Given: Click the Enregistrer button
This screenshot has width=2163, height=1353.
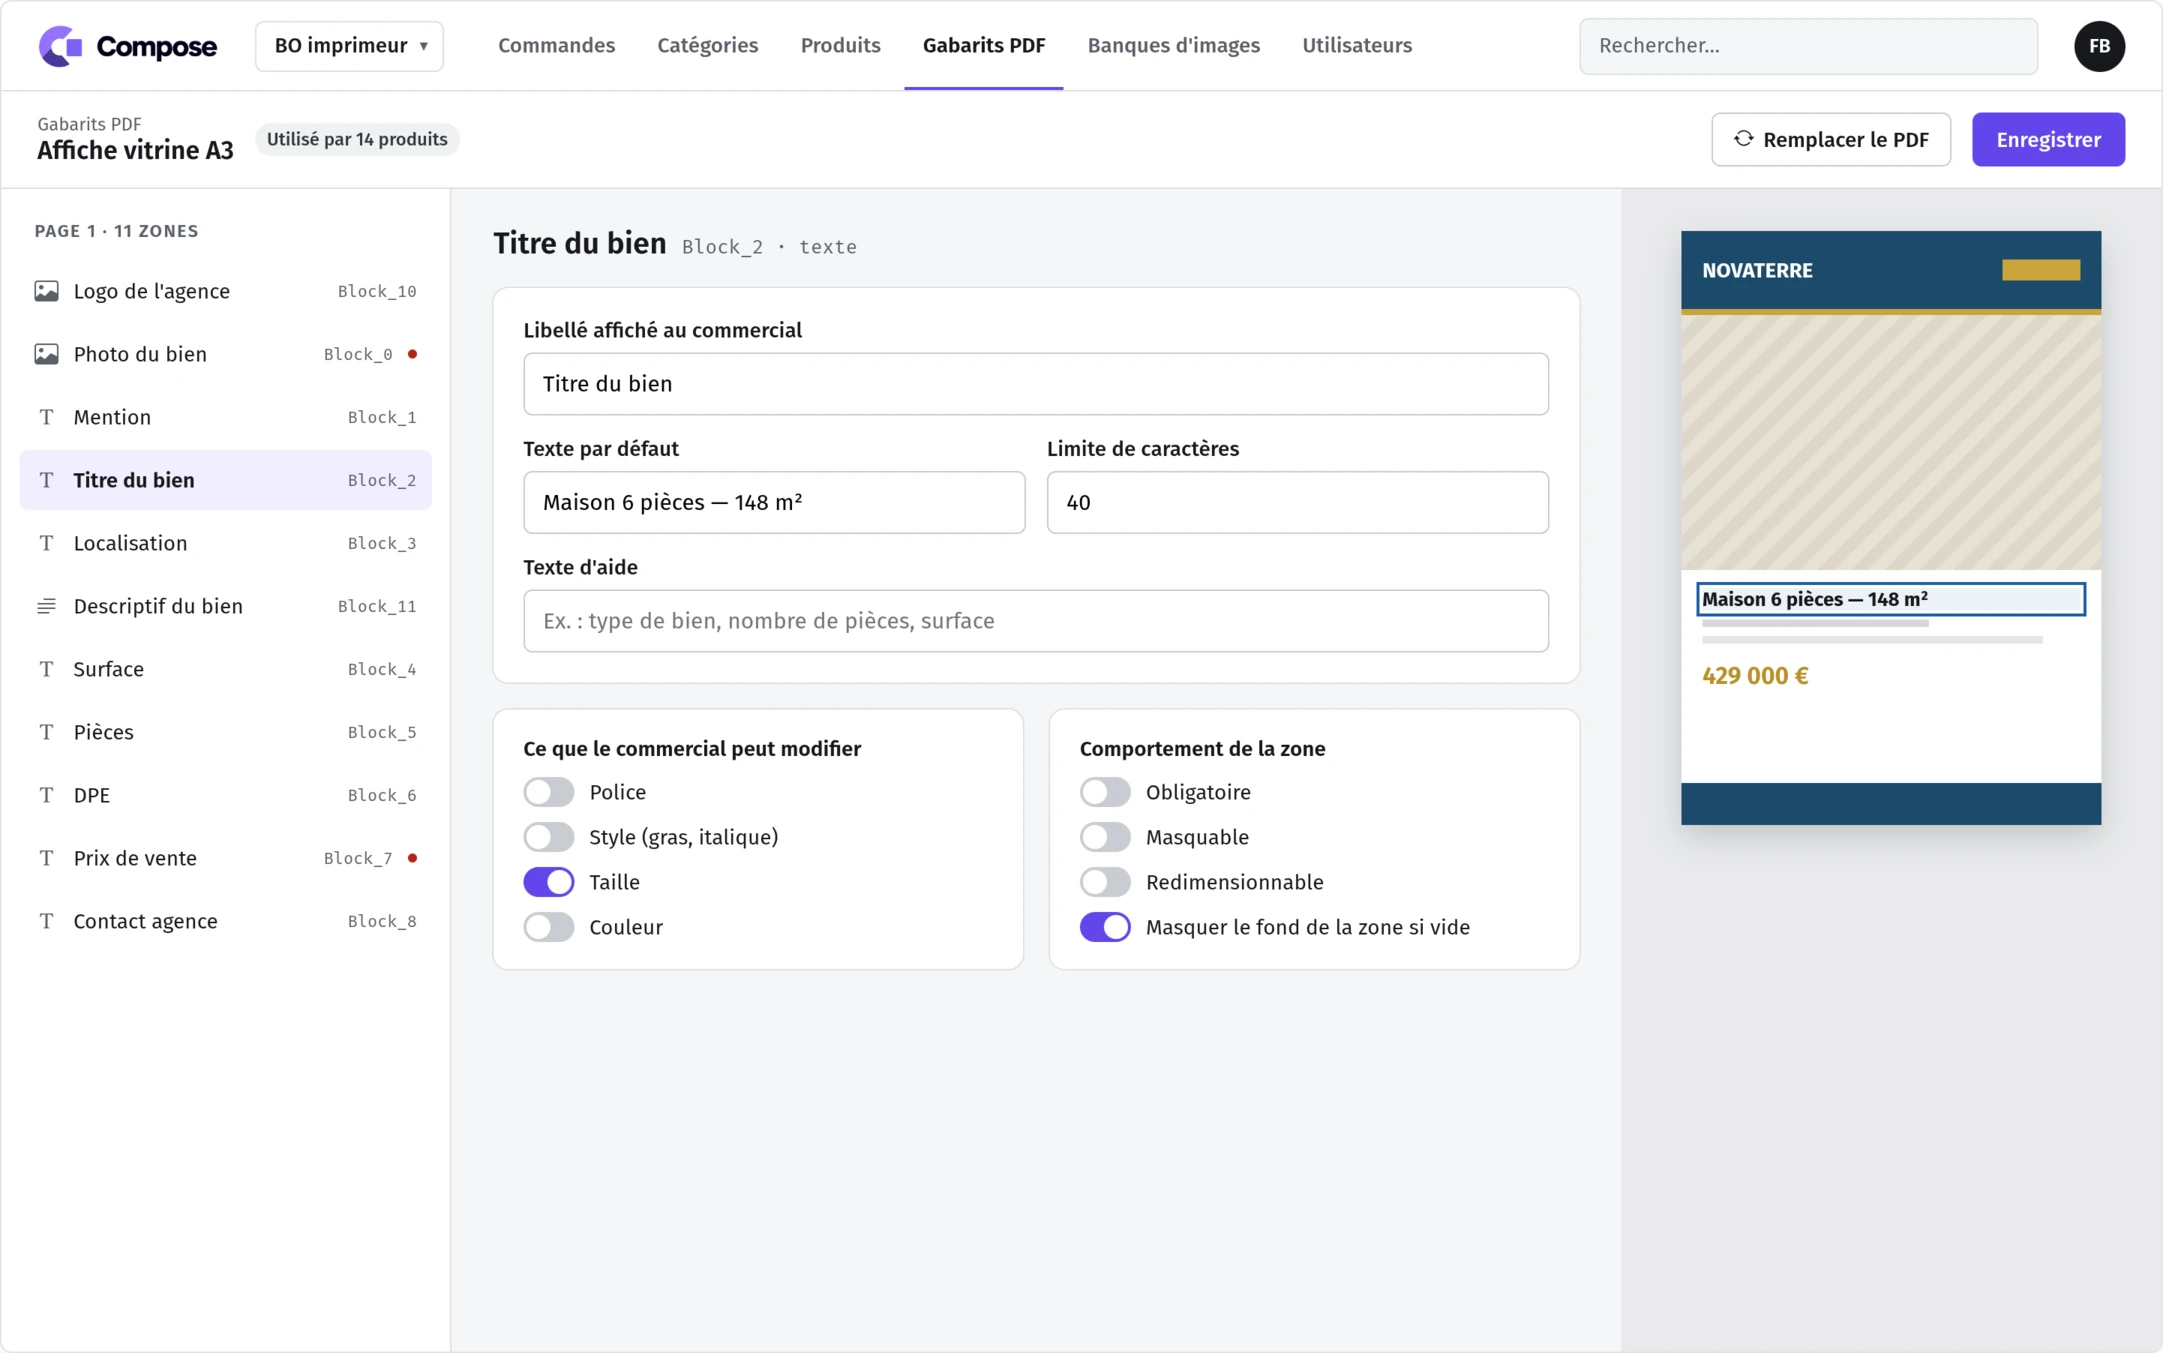Looking at the screenshot, I should click(x=2048, y=139).
